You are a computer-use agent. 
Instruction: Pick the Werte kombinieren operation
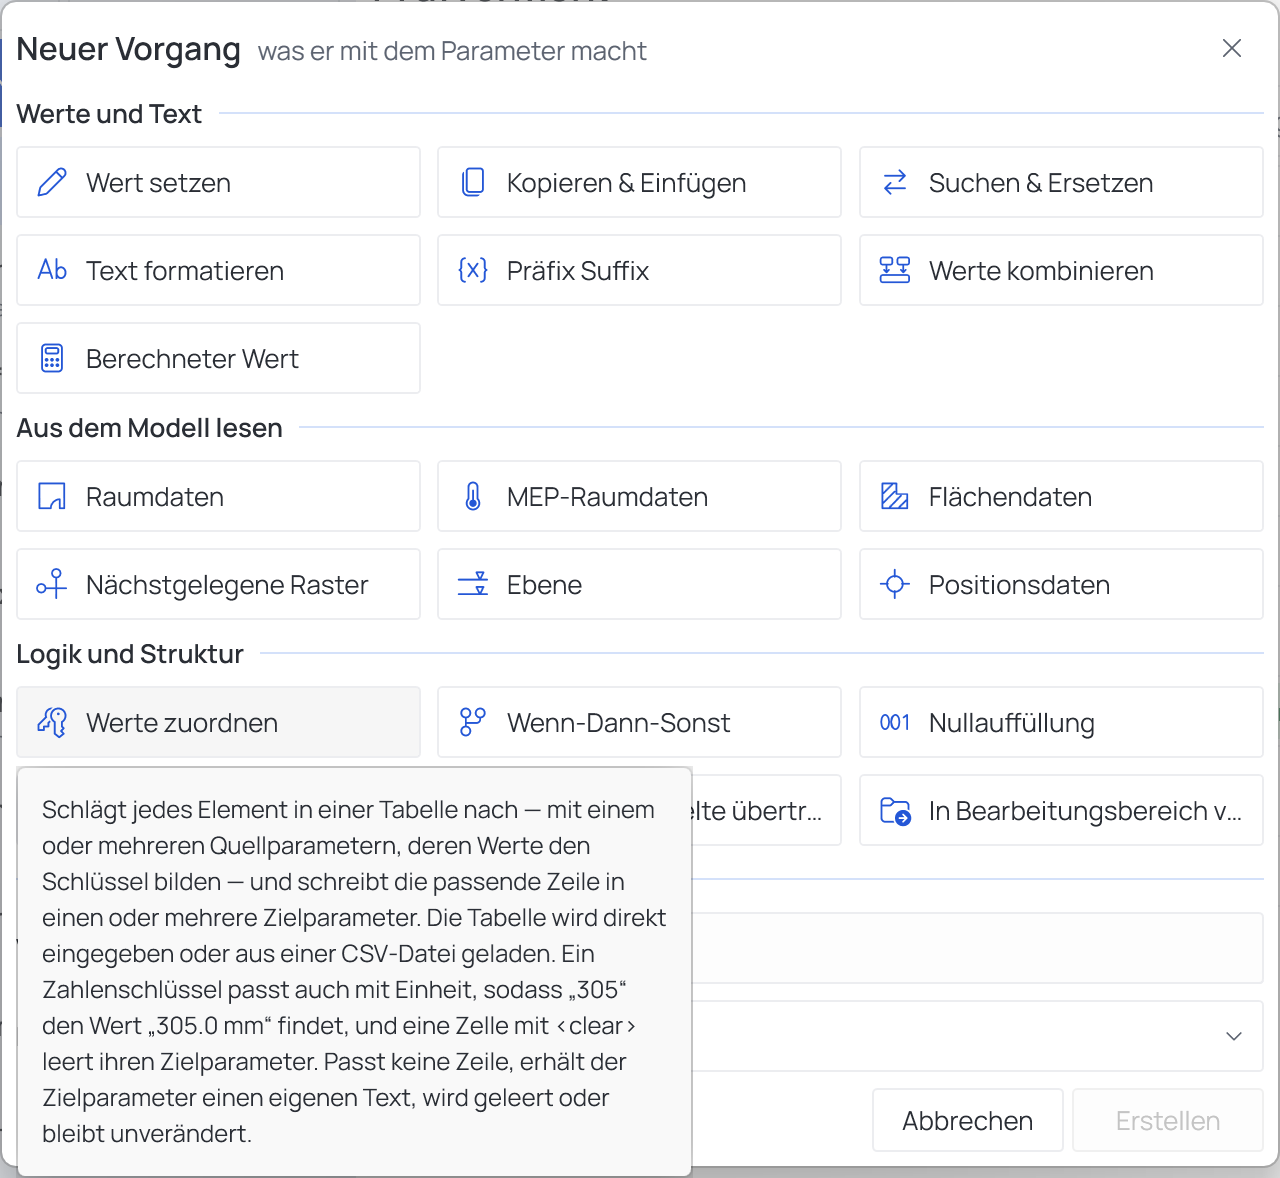1061,270
